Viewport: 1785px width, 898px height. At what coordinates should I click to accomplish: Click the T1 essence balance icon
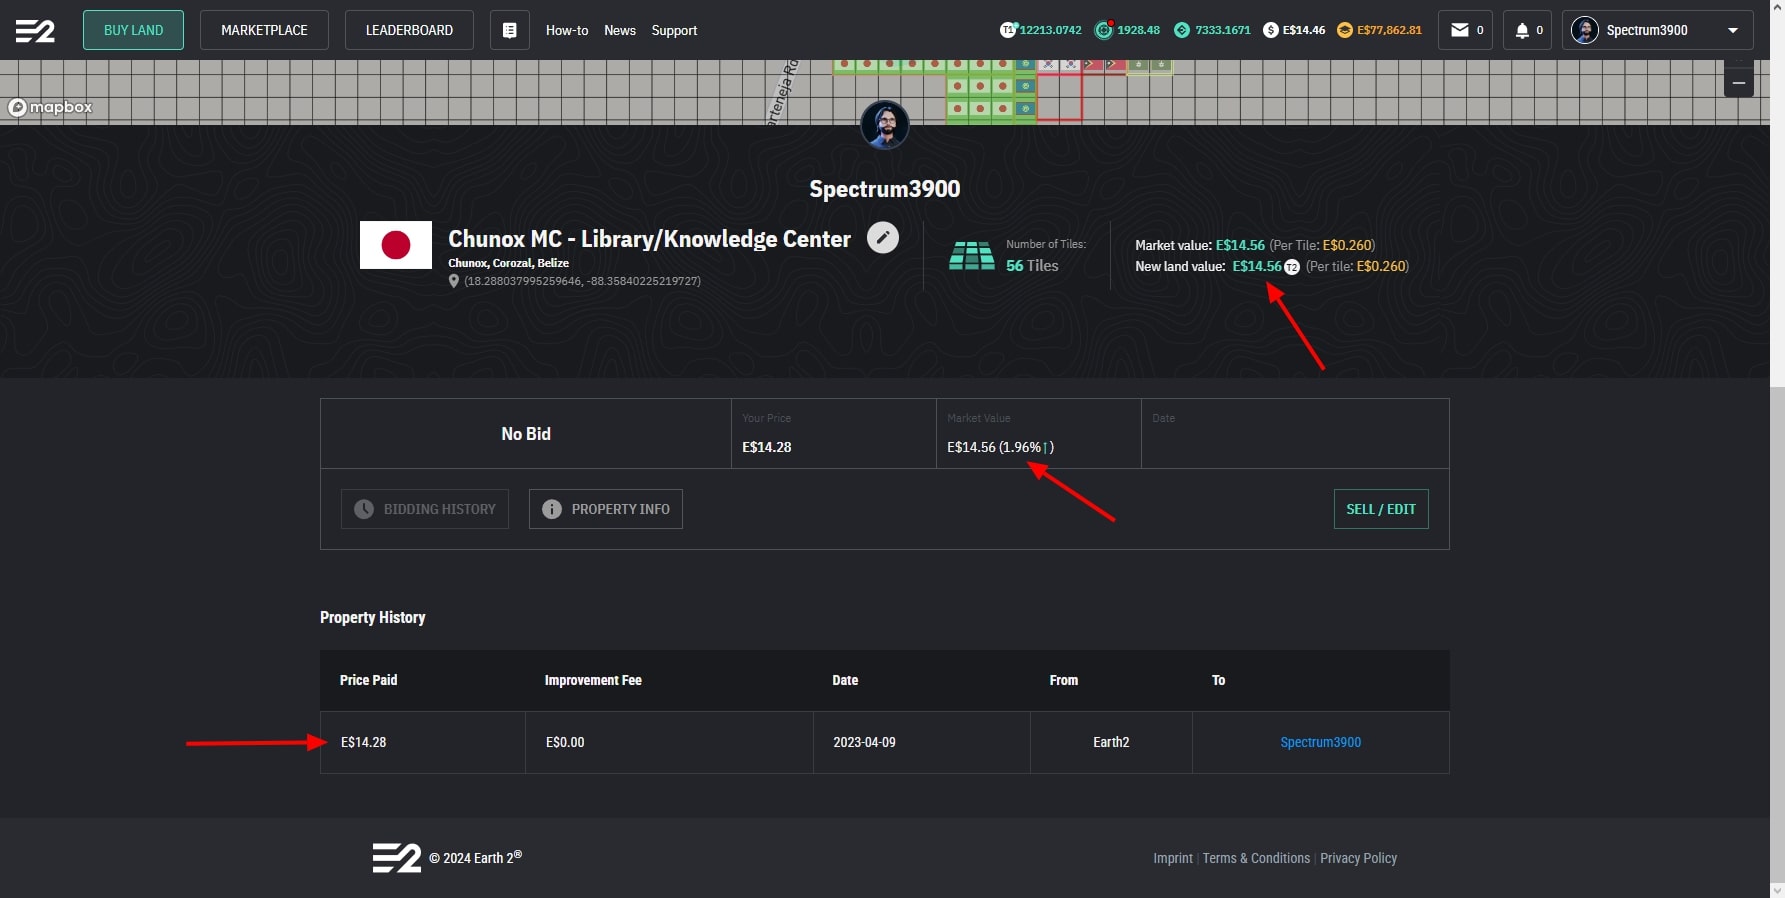[1008, 30]
